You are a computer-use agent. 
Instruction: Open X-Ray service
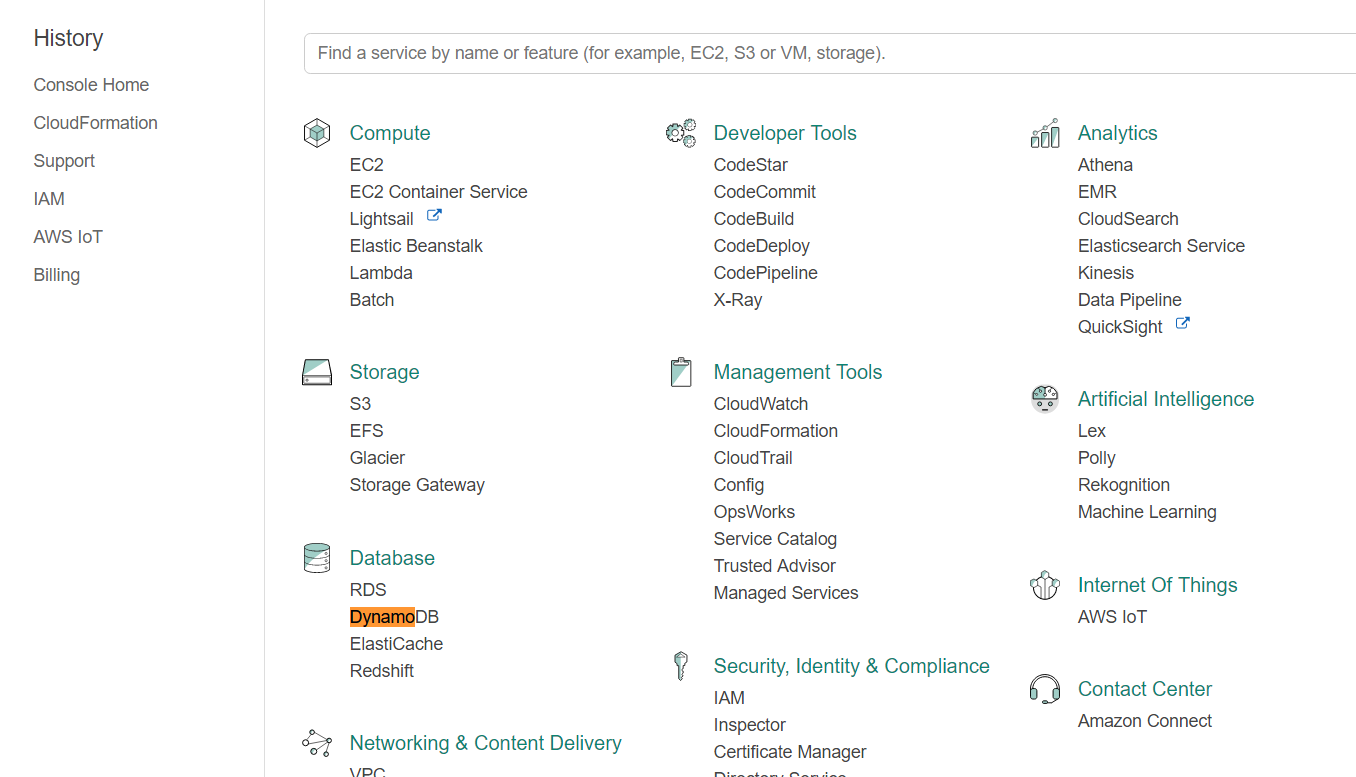pos(738,300)
